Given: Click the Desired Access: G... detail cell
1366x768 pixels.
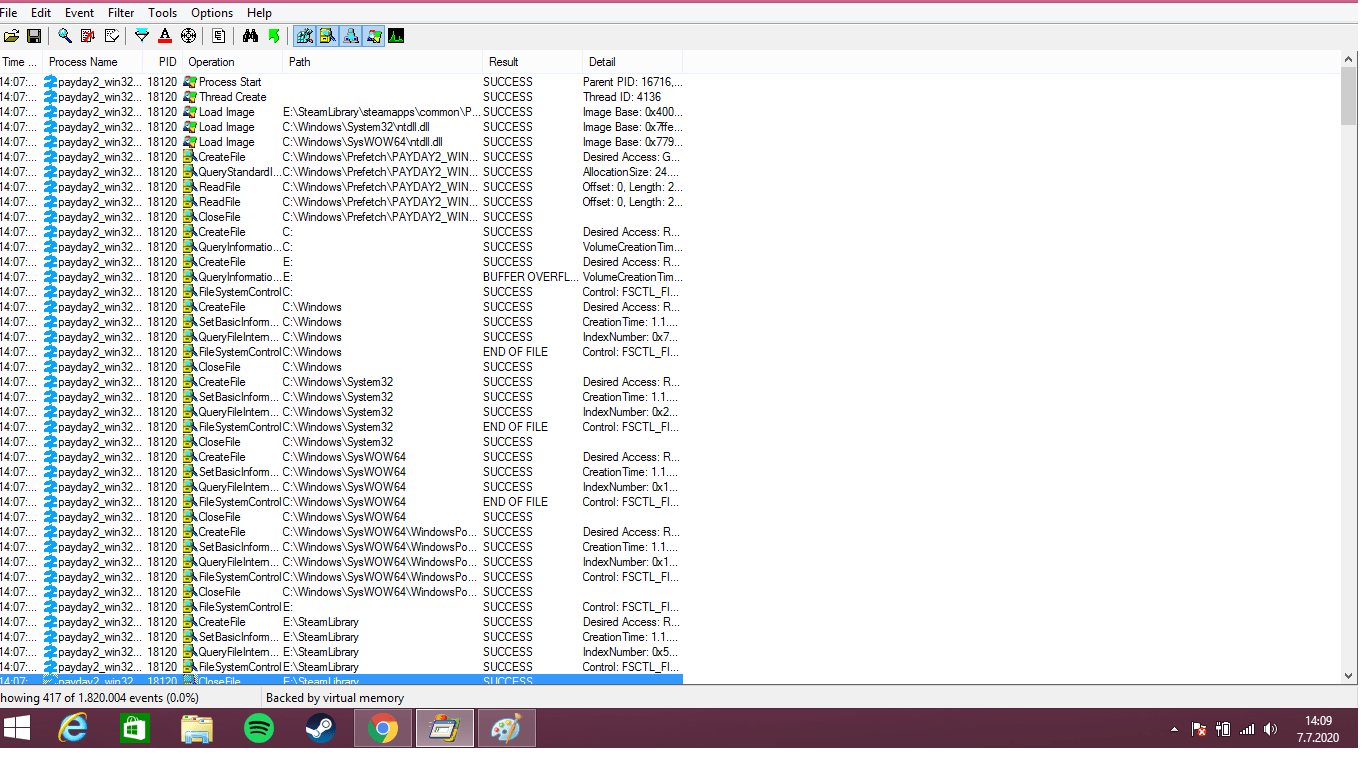Looking at the screenshot, I should point(631,157).
